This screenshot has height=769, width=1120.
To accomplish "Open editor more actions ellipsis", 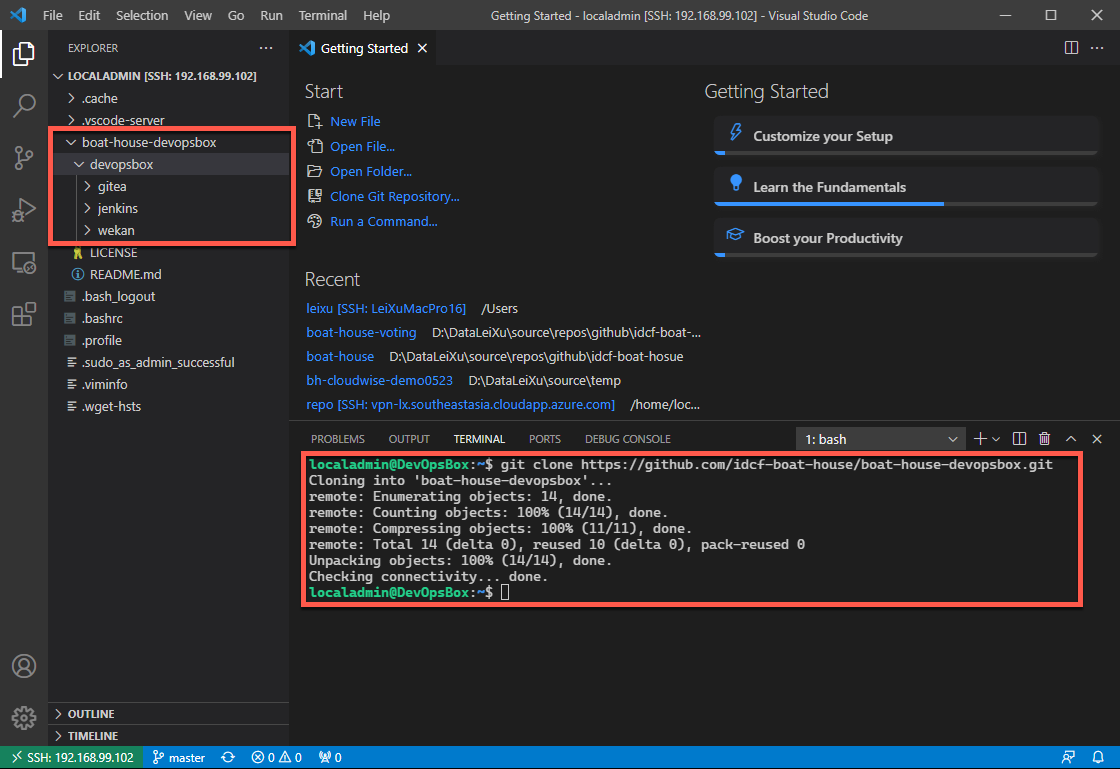I will pos(1097,48).
